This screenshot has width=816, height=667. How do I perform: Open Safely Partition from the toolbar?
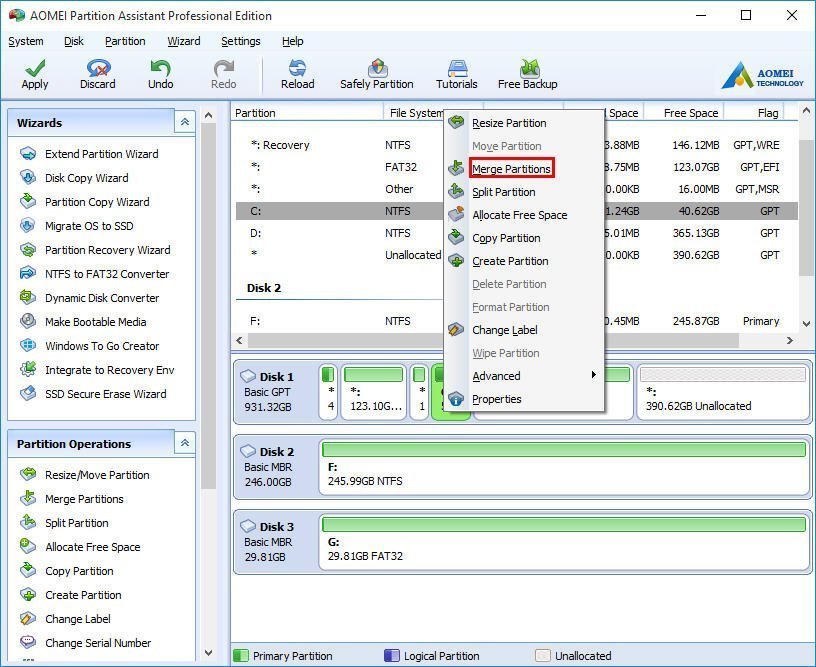tap(377, 74)
